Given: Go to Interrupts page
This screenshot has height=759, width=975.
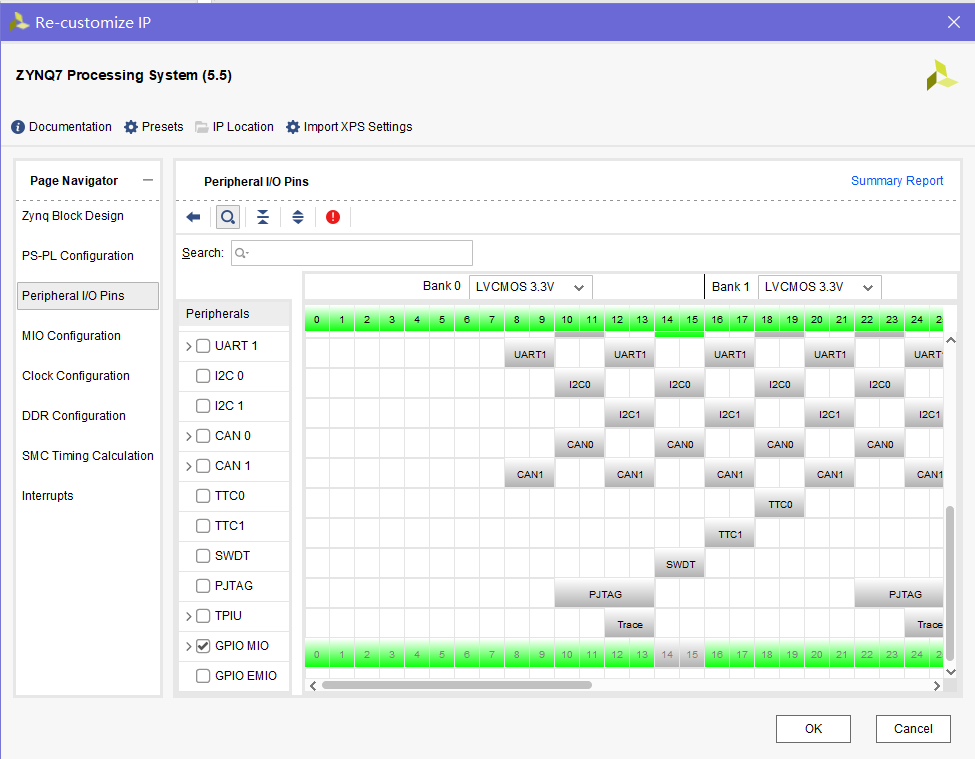Looking at the screenshot, I should coord(48,495).
